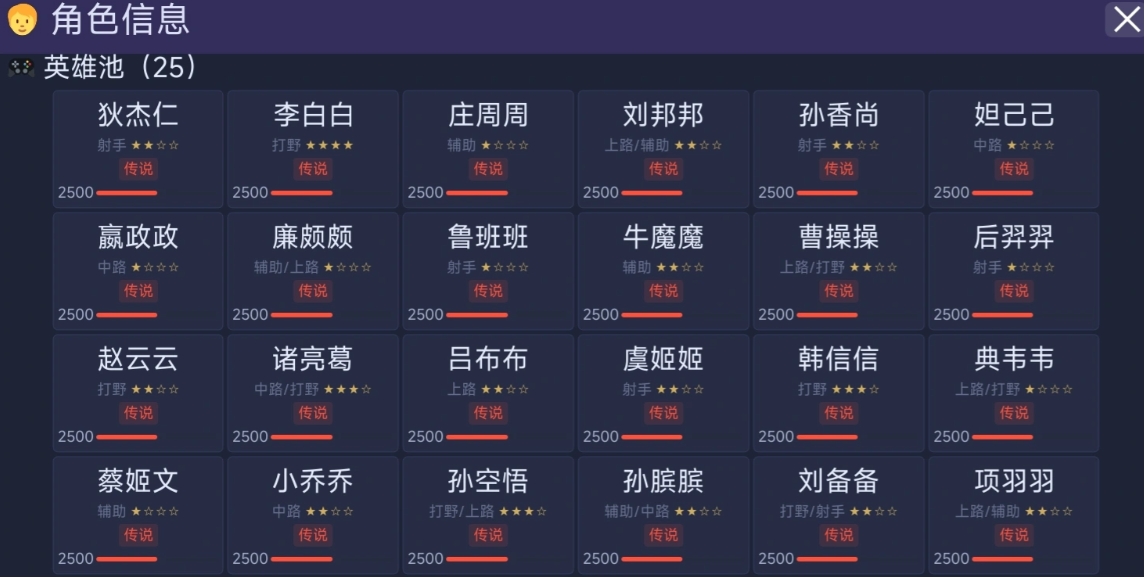Select the 孙香尚 hero card

pyautogui.click(x=838, y=150)
